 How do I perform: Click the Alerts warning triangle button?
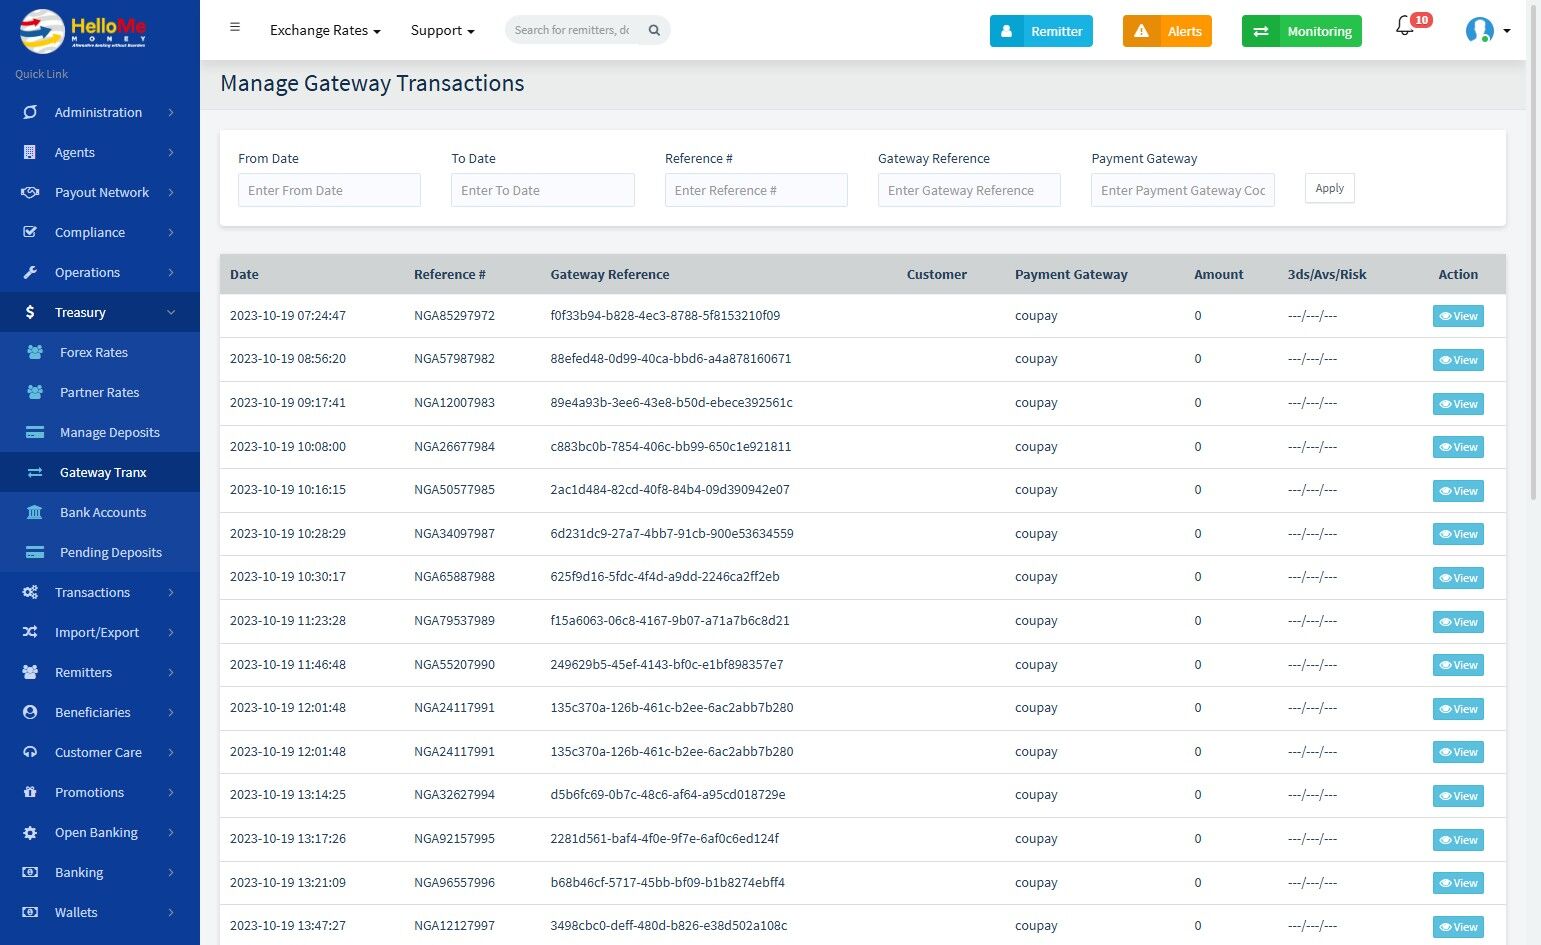1167,31
